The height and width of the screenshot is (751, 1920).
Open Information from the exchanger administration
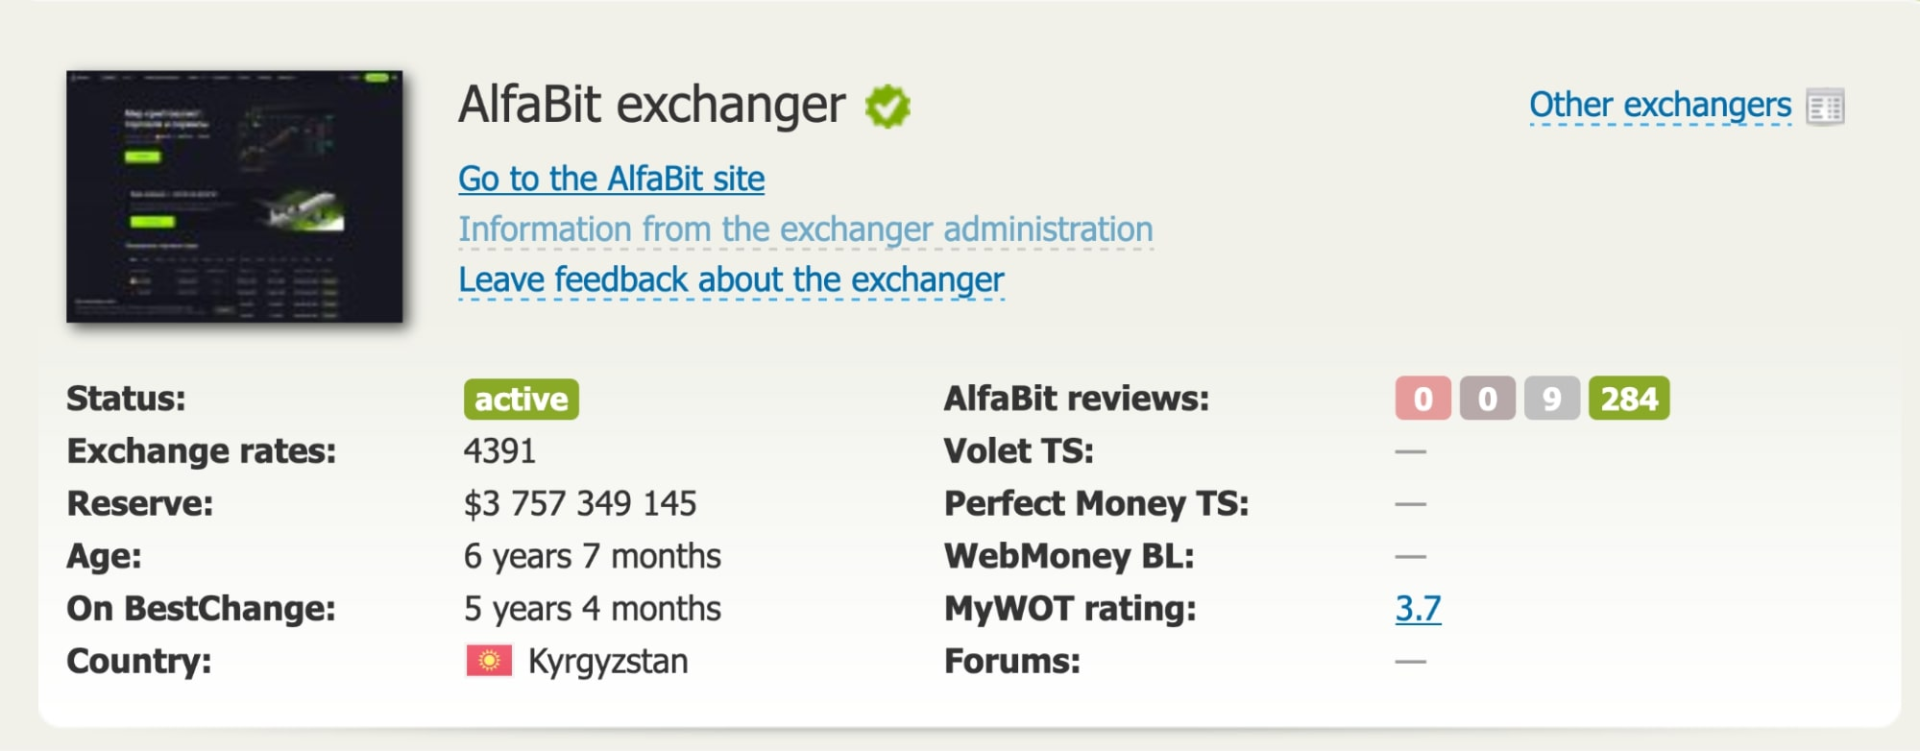pos(806,228)
